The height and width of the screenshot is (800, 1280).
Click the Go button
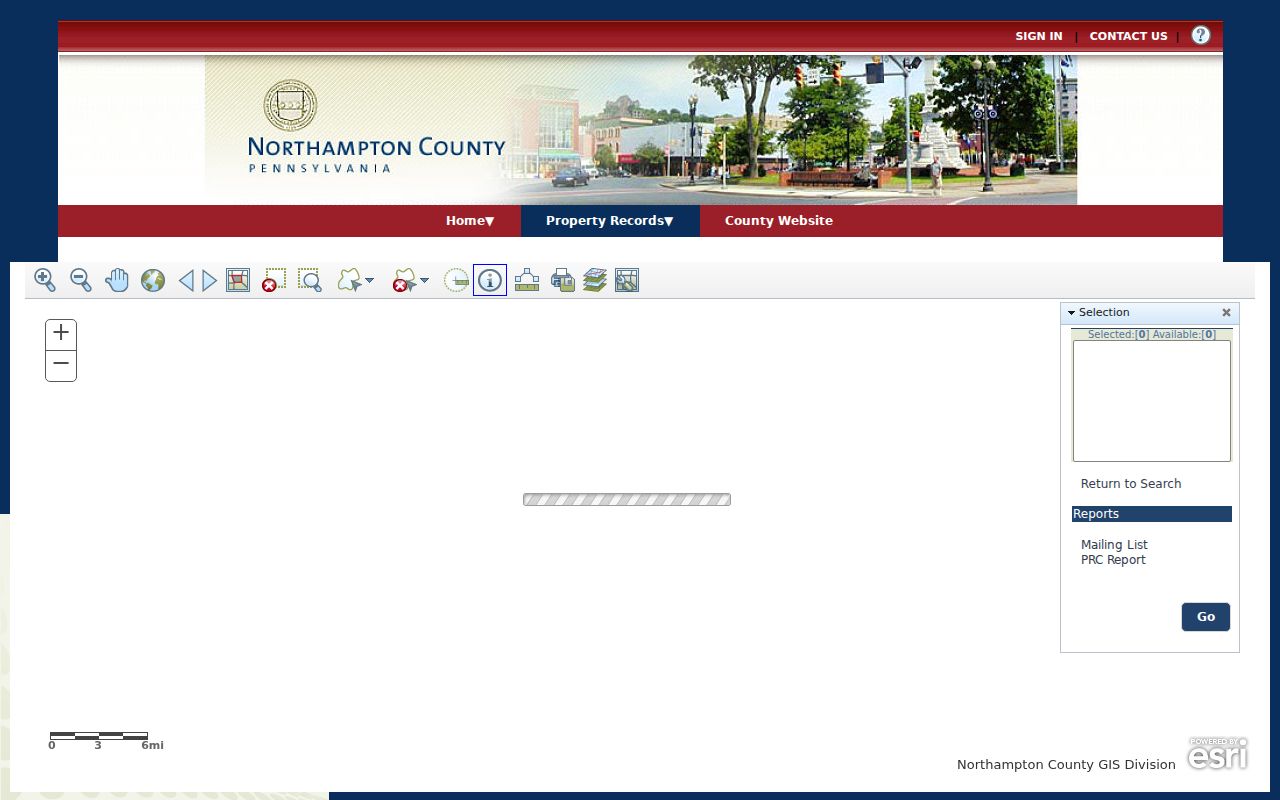pyautogui.click(x=1206, y=617)
